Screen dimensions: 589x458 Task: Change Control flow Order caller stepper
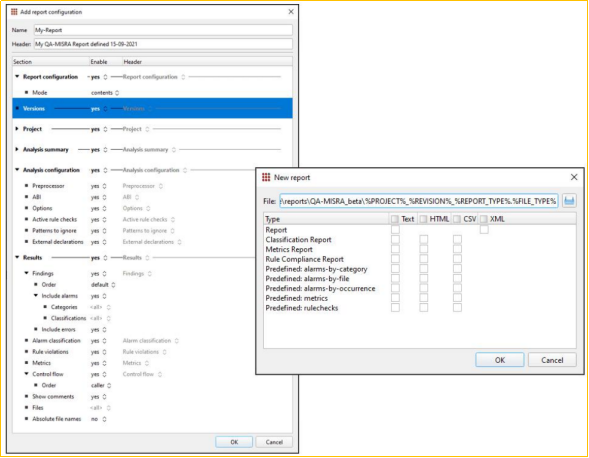pyautogui.click(x=109, y=385)
